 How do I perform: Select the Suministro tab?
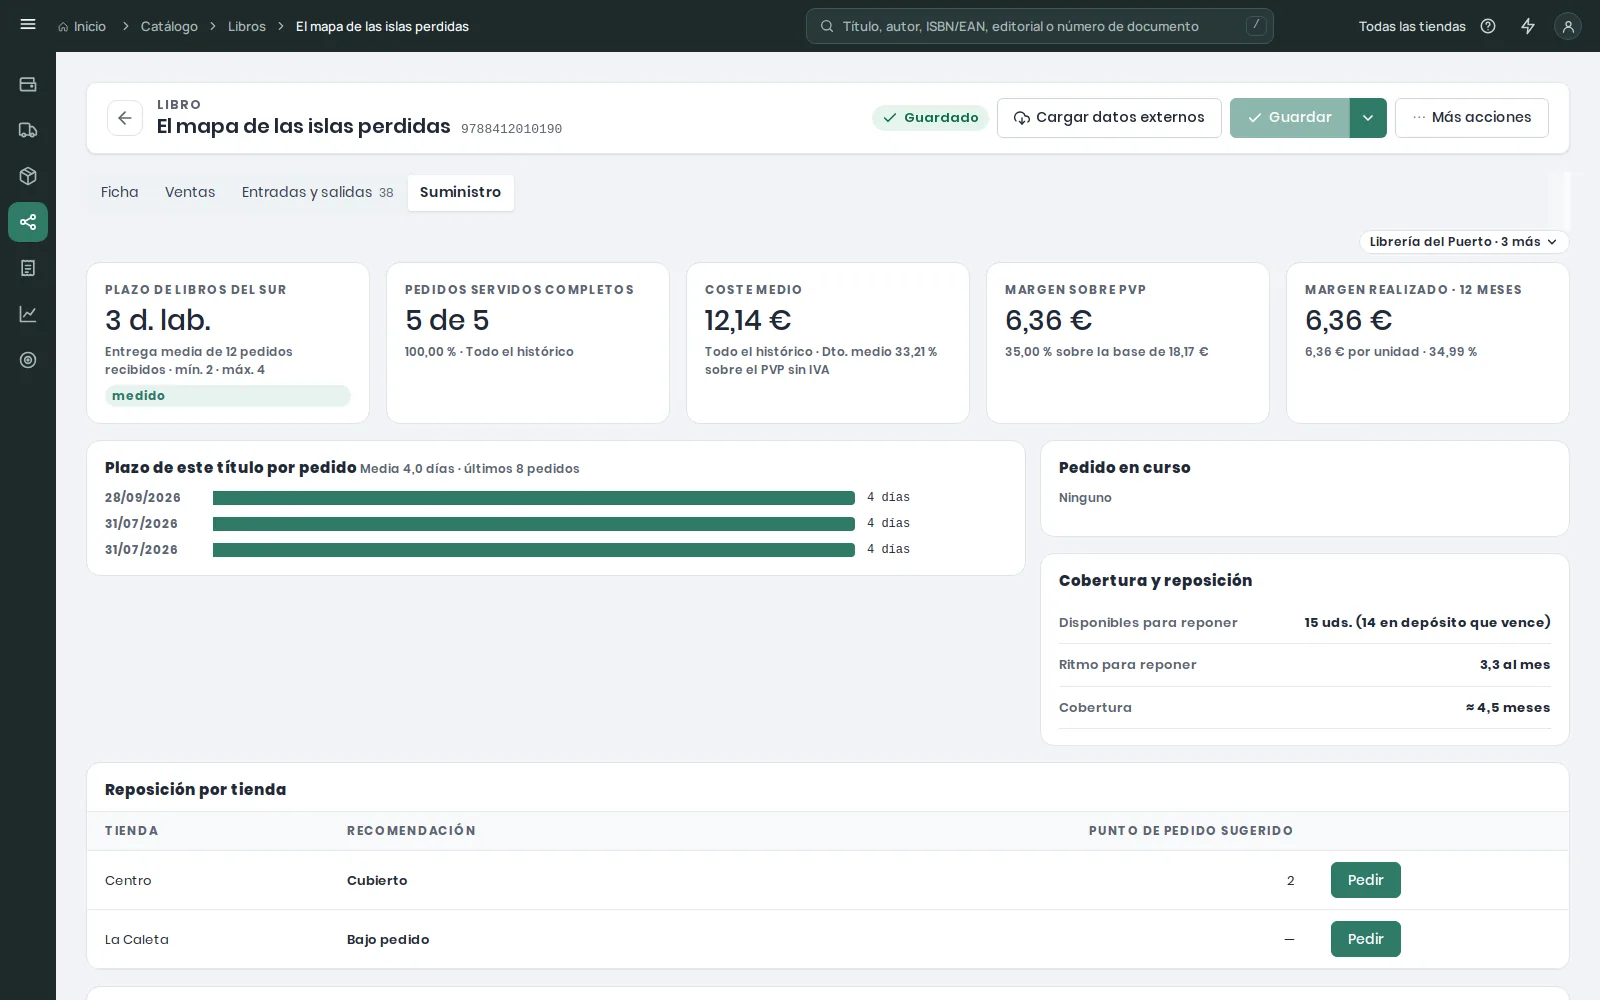coord(461,192)
